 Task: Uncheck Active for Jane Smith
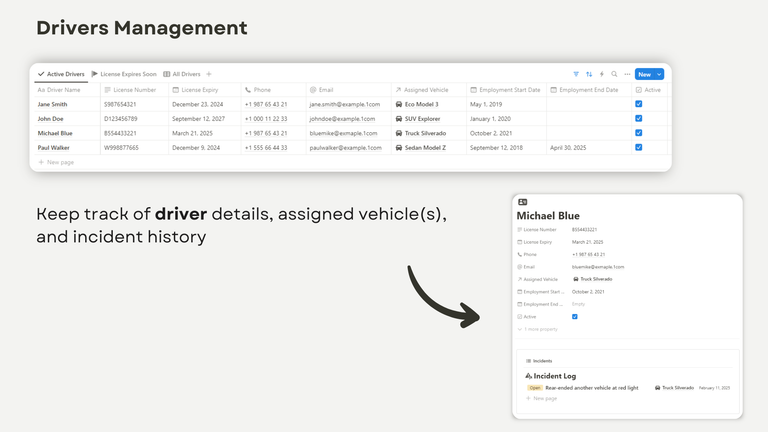pyautogui.click(x=639, y=104)
